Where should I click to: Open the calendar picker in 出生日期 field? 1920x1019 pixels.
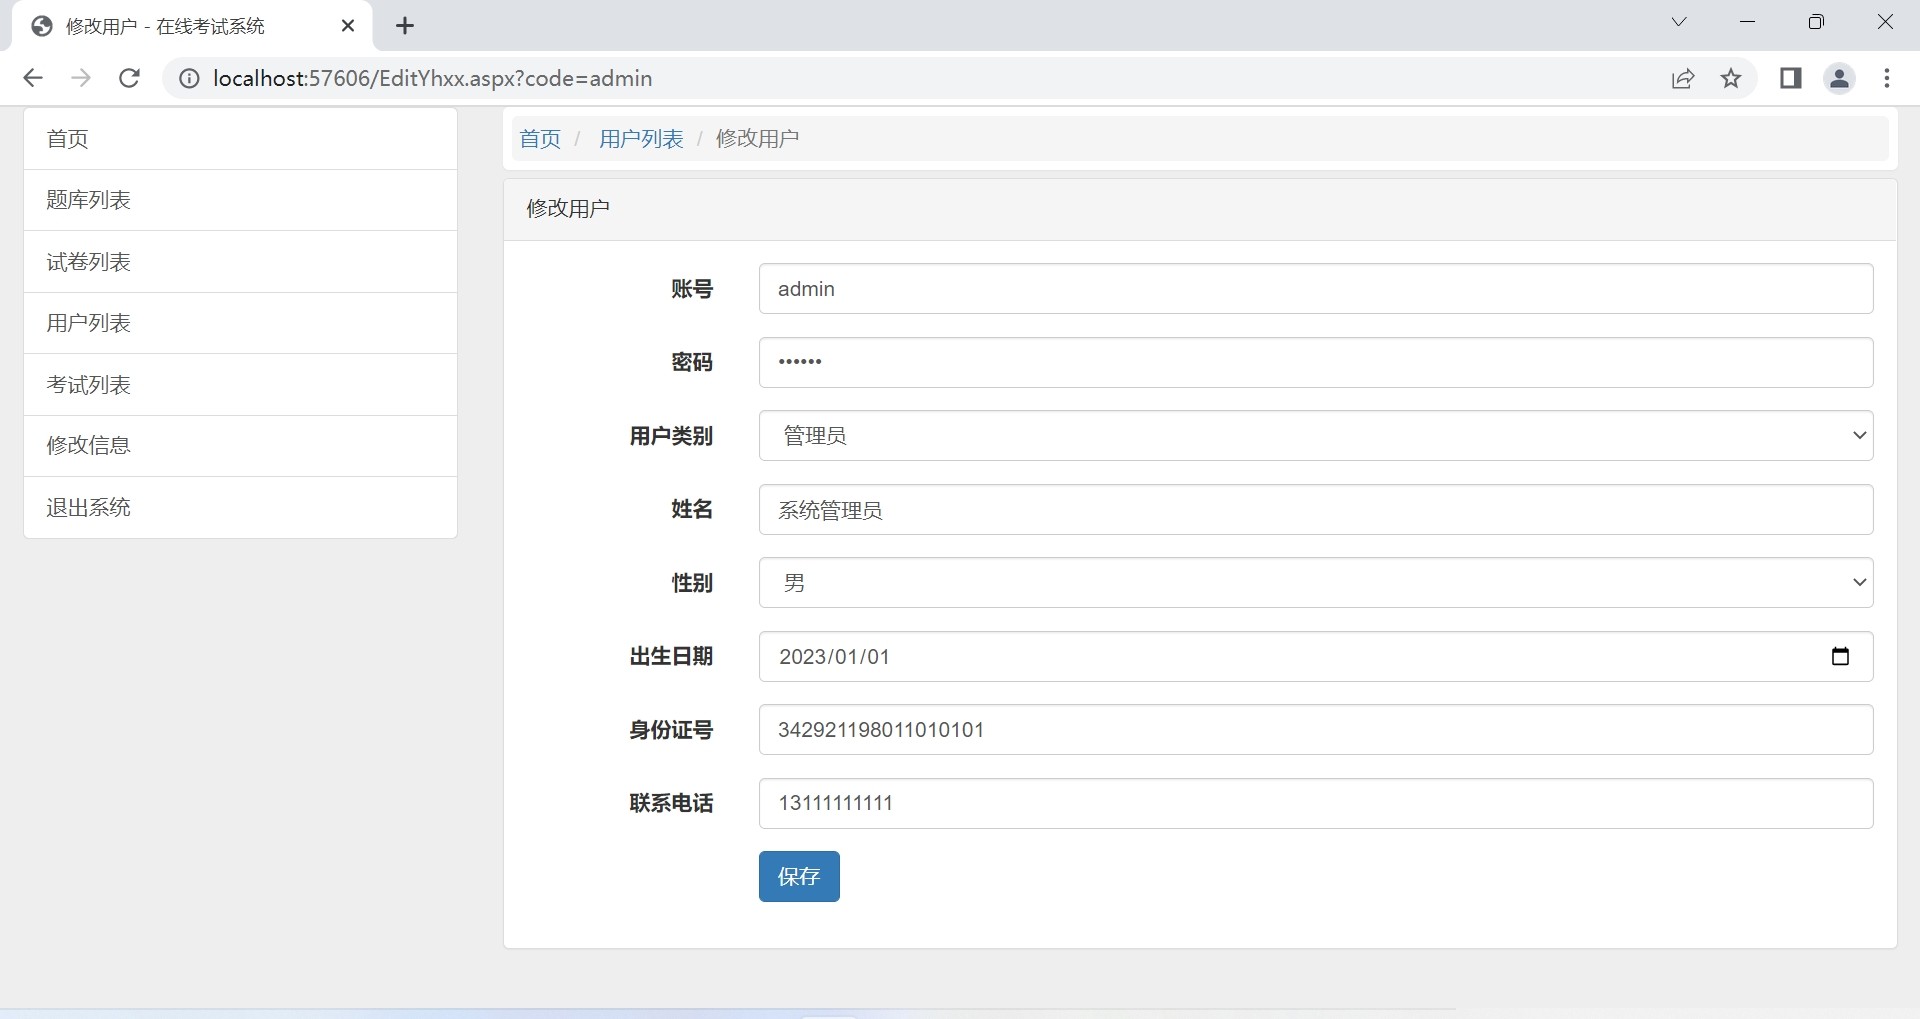(1839, 657)
